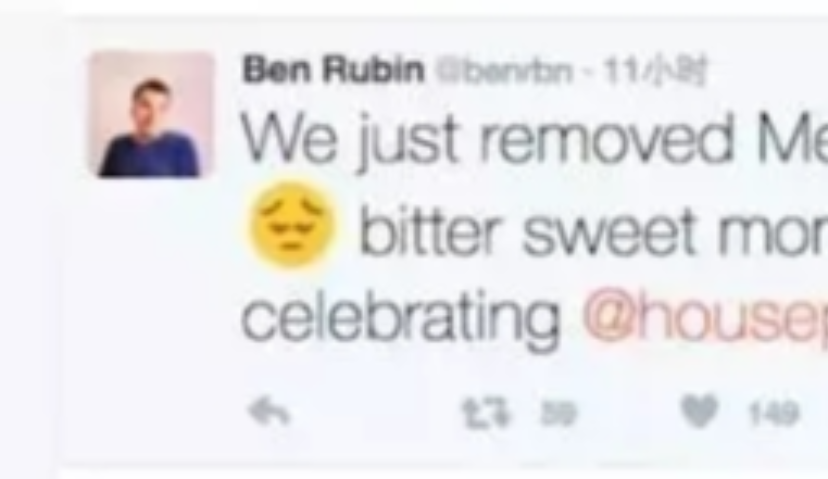Click blank space between reply and retweet icons

pos(377,413)
